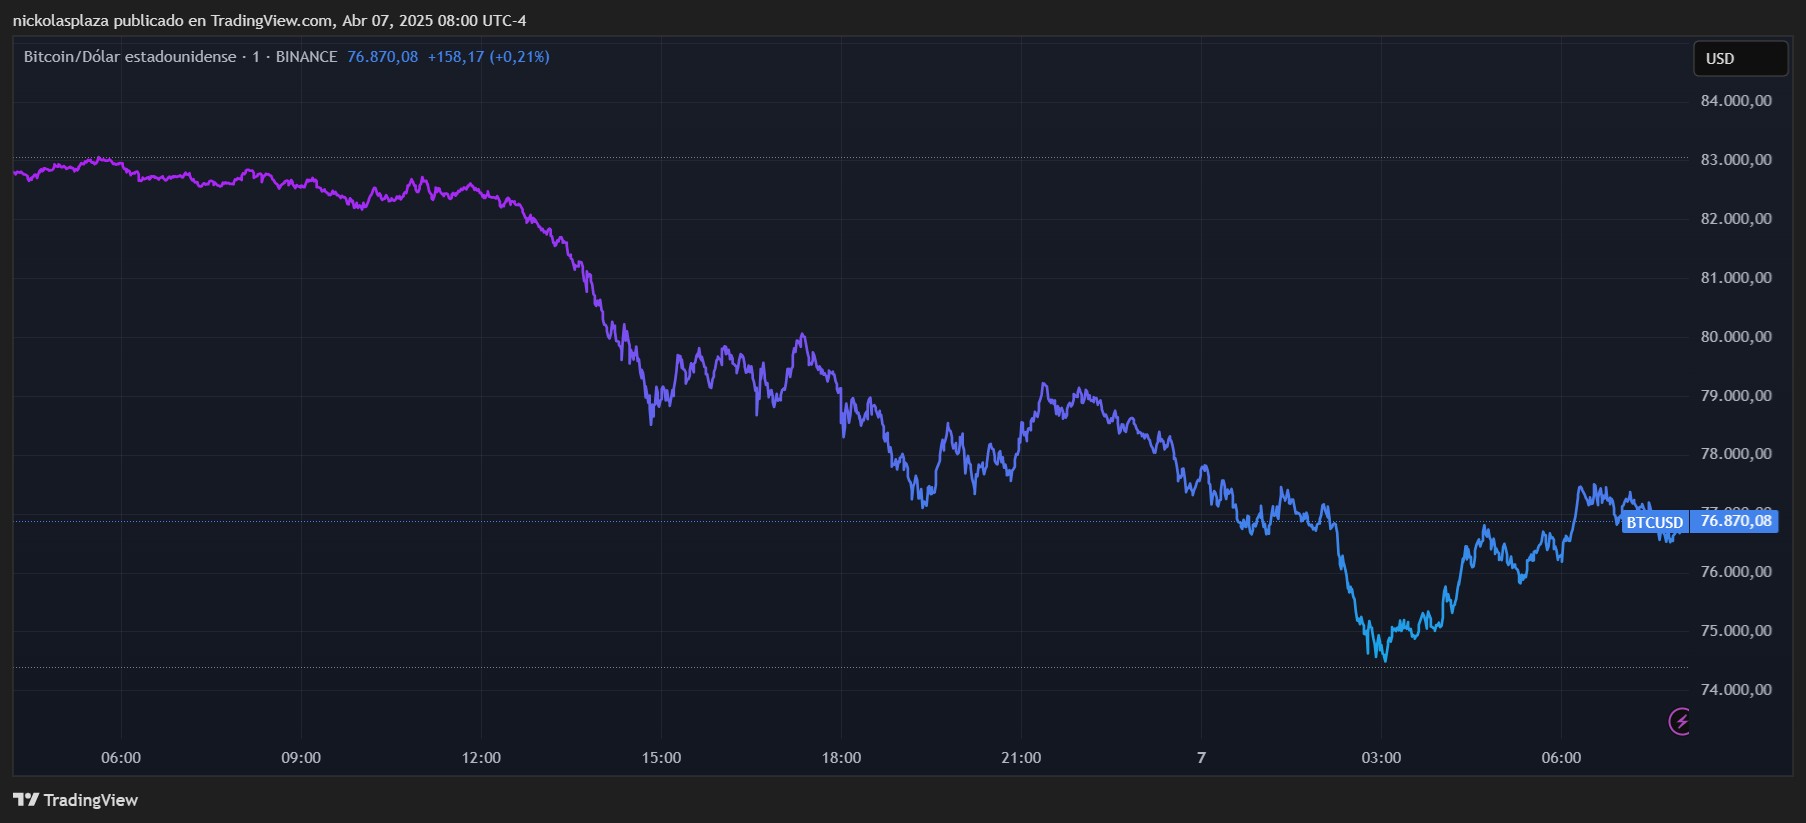Image resolution: width=1806 pixels, height=823 pixels.
Task: Click the BTCUSD price line tag
Action: [x=1654, y=522]
